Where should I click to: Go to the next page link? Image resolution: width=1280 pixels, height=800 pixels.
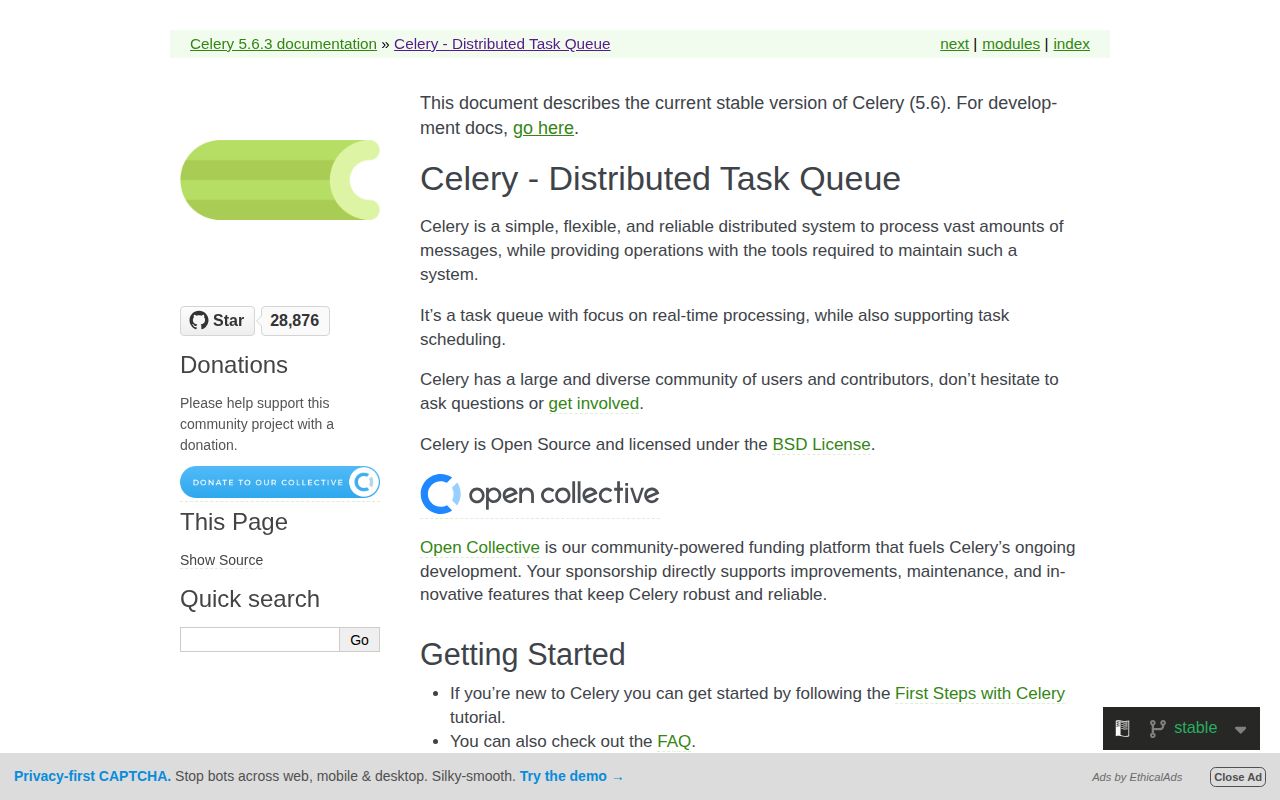coord(954,44)
